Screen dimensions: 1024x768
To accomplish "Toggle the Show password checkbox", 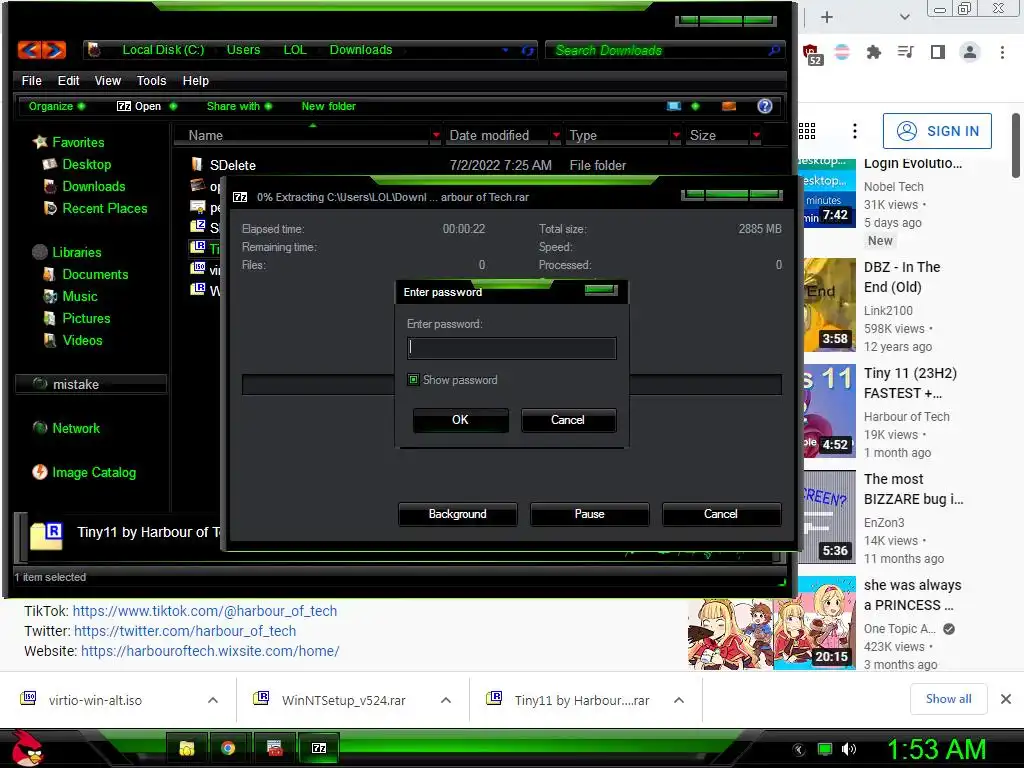I will tap(413, 379).
